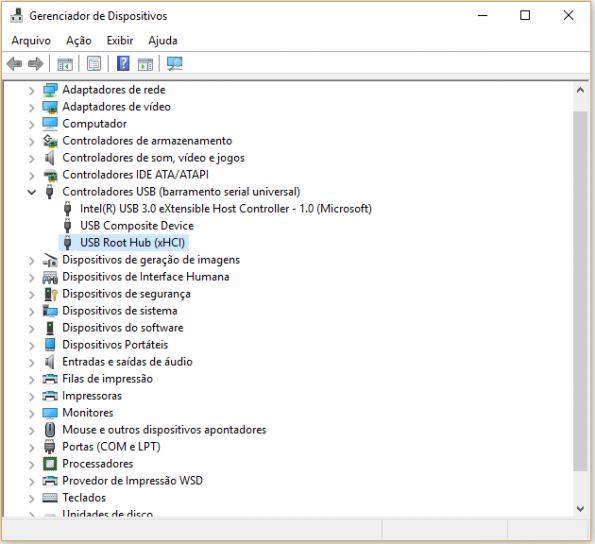Screen dimensions: 595x544
Task: Open the Ação menu
Action: tap(79, 40)
